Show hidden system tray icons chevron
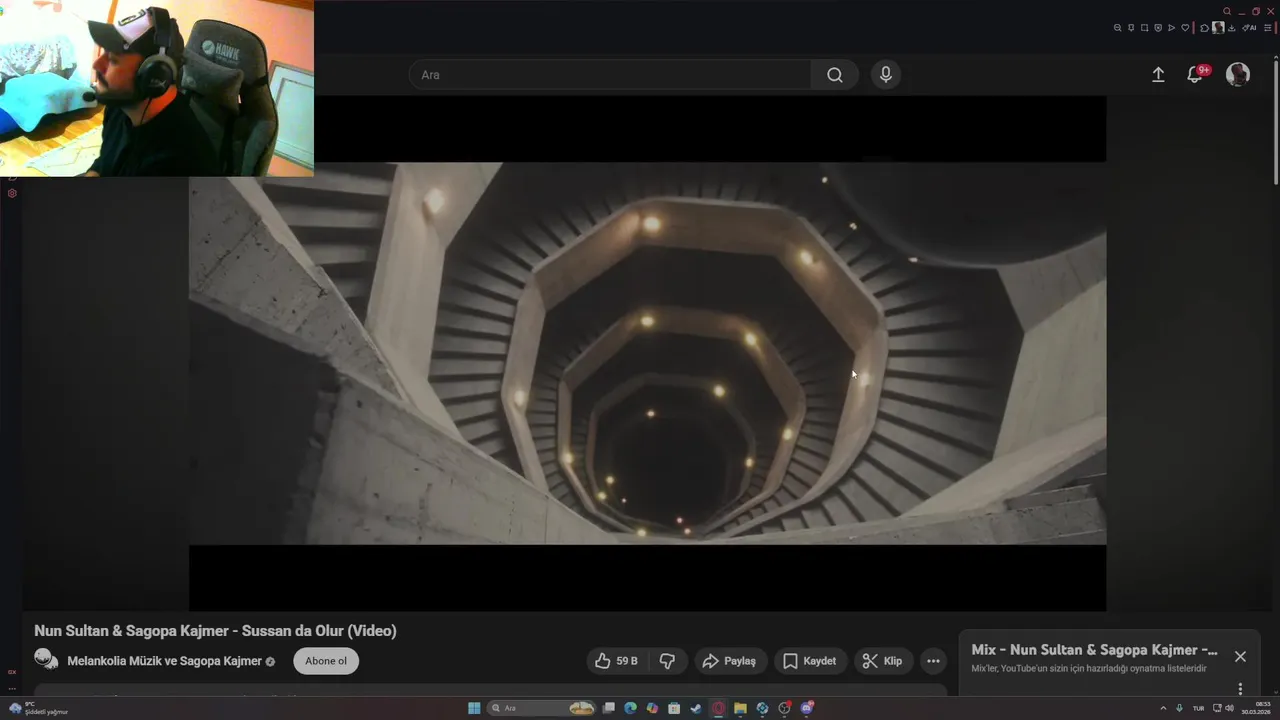Screen dimensions: 1280x720 click(1163, 708)
